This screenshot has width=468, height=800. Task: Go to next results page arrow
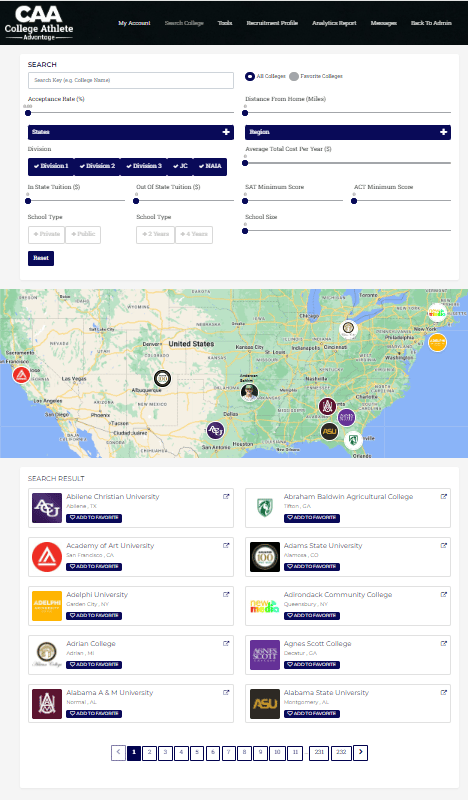coord(360,753)
